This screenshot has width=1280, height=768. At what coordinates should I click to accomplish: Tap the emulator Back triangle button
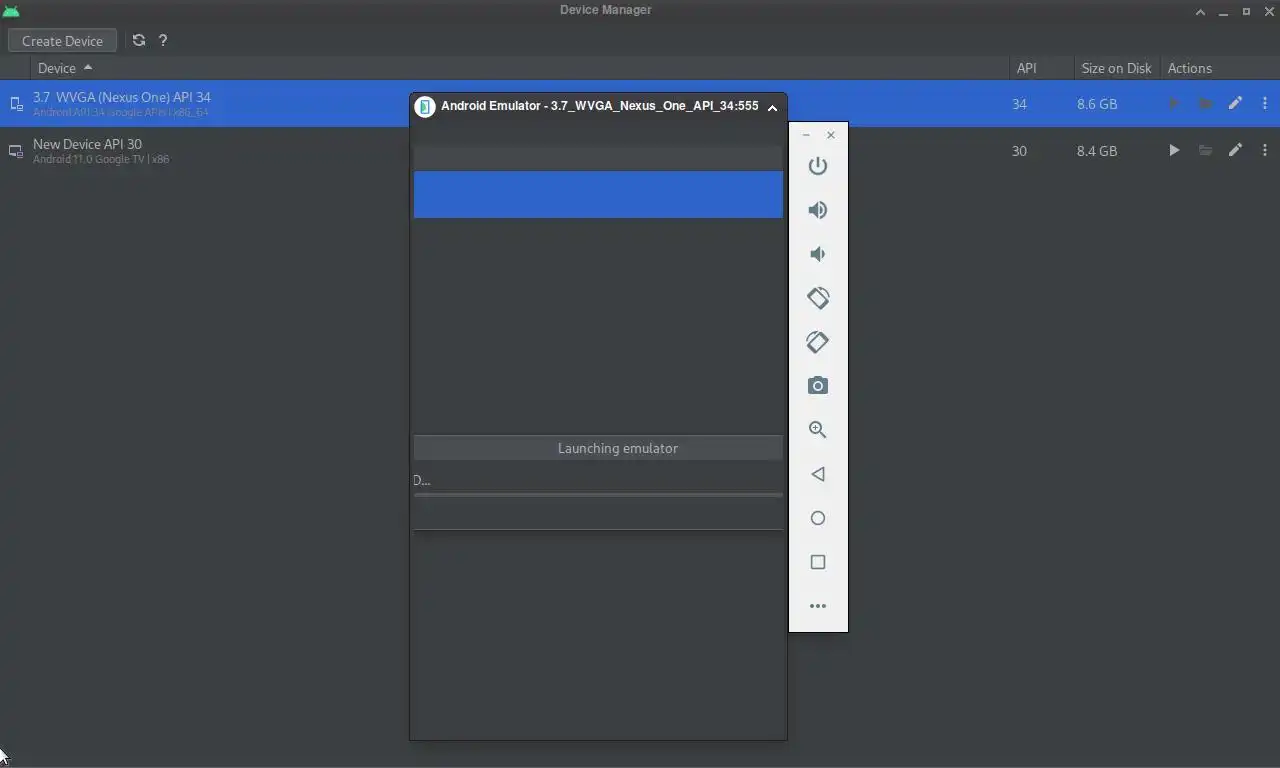[x=818, y=474]
